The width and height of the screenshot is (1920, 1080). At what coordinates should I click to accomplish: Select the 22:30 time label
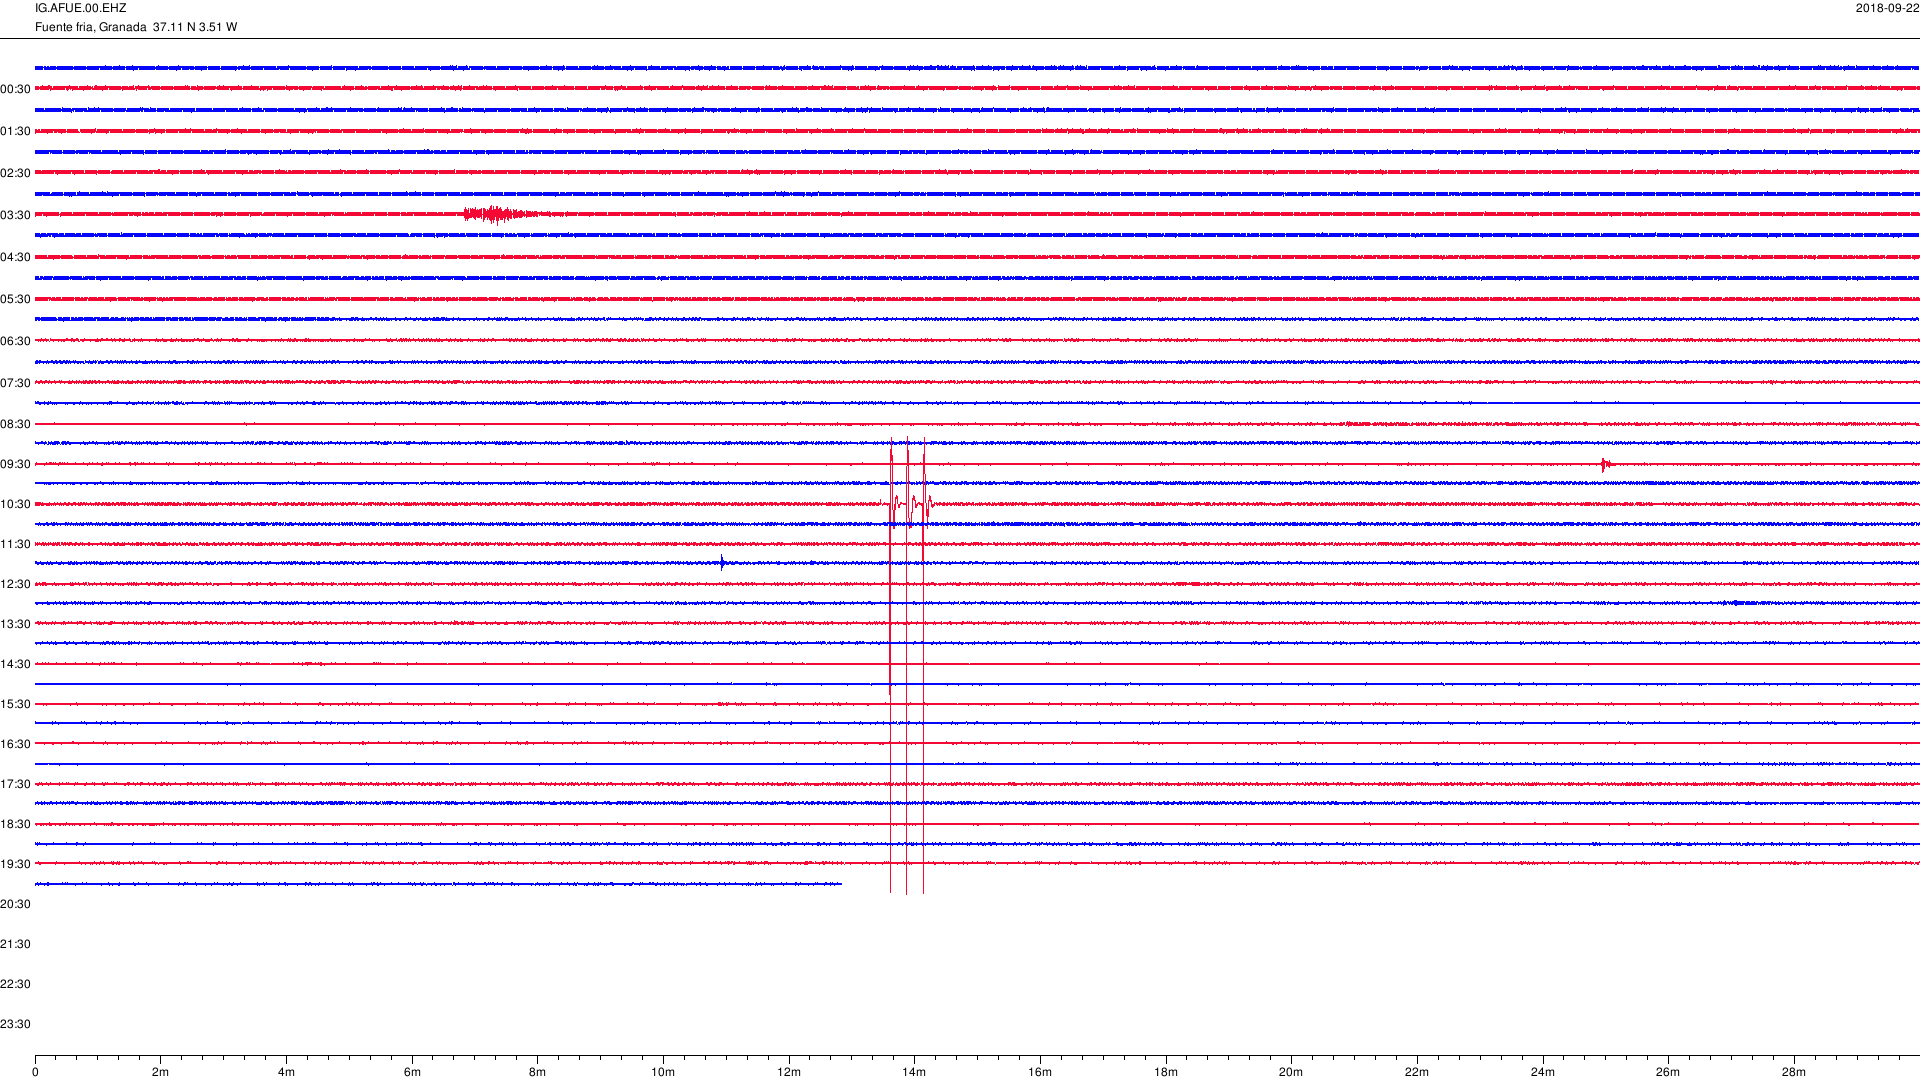coord(15,984)
